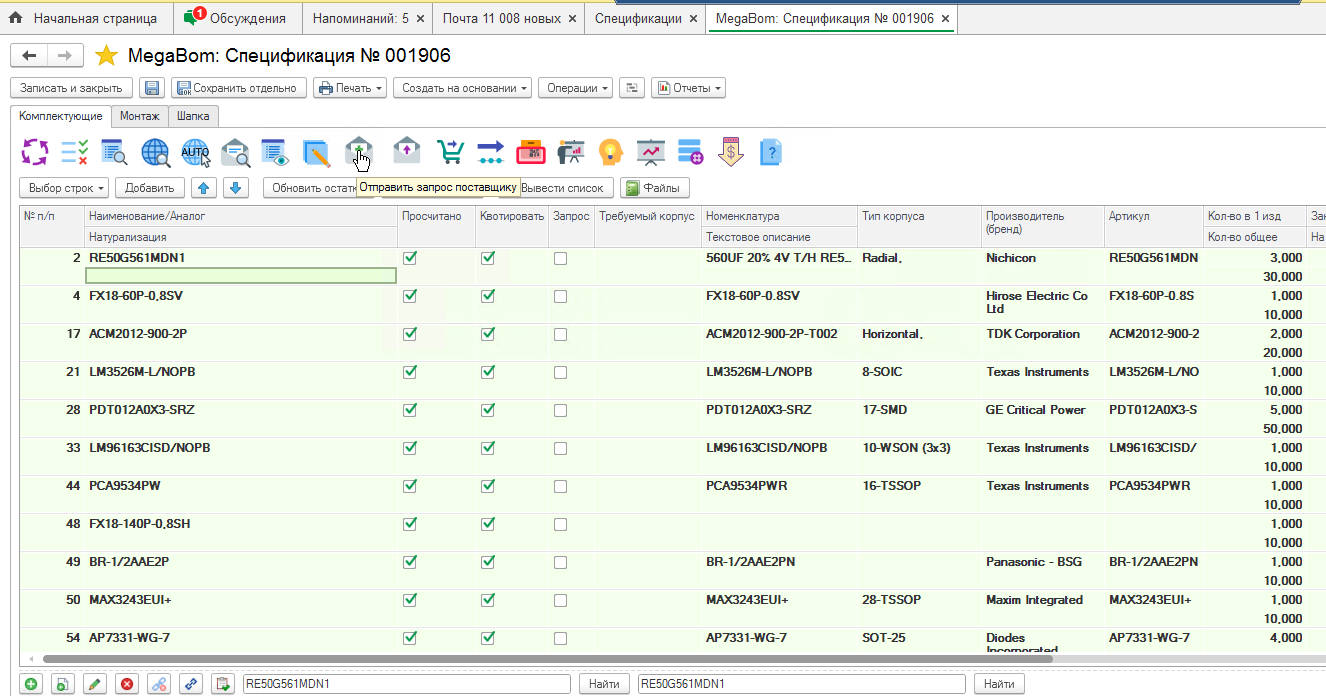The image size is (1326, 696).
Task: Click the floppy disk save icon
Action: [152, 88]
